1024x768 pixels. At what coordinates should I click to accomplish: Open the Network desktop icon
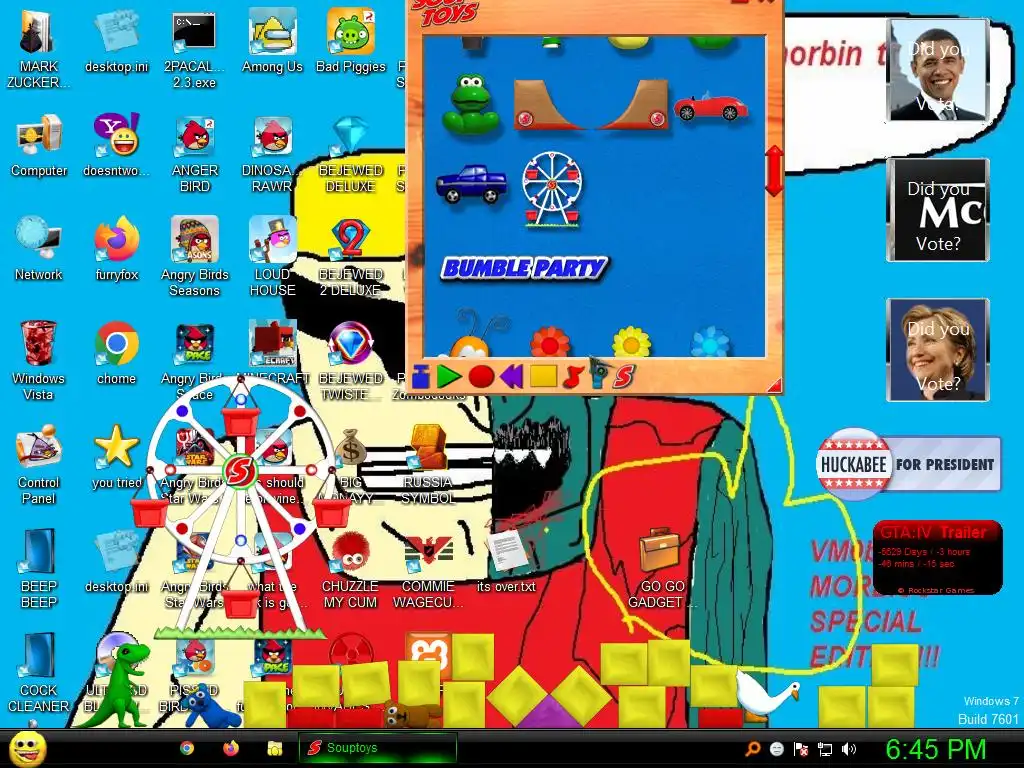pyautogui.click(x=39, y=249)
